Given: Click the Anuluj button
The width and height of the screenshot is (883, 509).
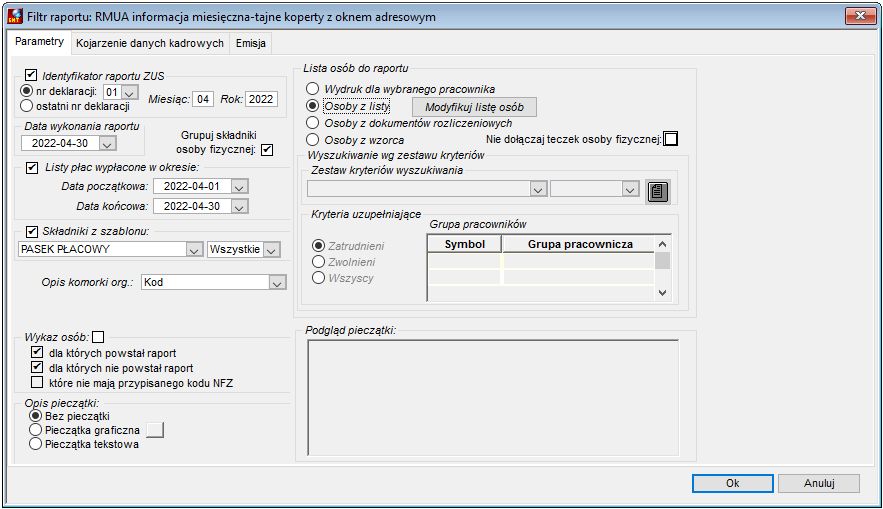Looking at the screenshot, I should tap(819, 483).
